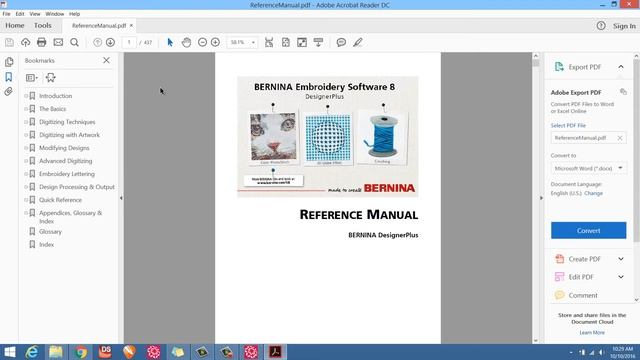Toggle the Bookmarks panel icon
Viewport: 640px width, 360px height.
9,77
